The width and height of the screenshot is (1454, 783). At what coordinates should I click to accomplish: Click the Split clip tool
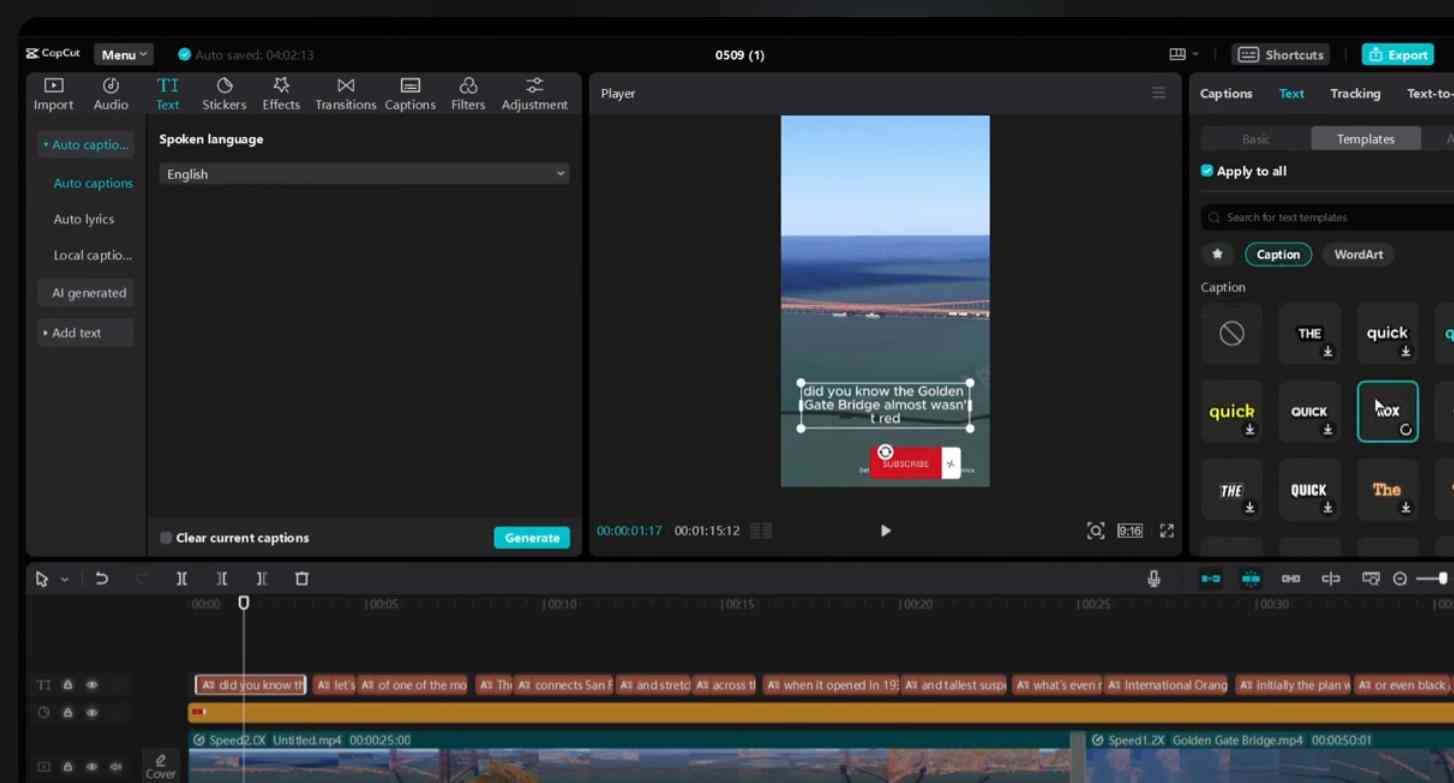point(181,578)
